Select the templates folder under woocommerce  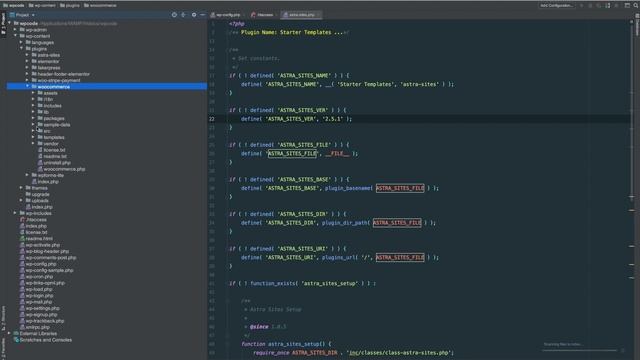tap(54, 138)
